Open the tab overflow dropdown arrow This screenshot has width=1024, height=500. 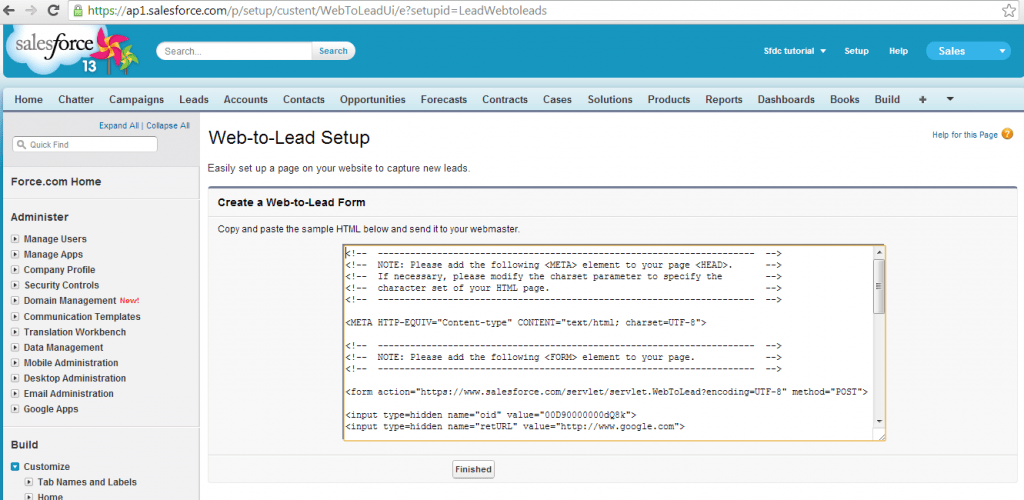click(950, 99)
